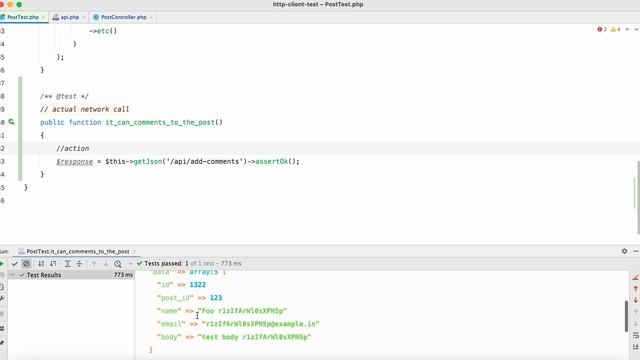
Task: Hide the Run tool window
Action: pyautogui.click(x=636, y=251)
